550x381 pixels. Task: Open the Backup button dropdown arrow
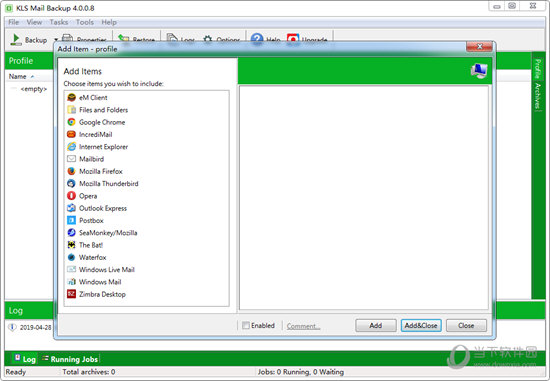click(56, 40)
